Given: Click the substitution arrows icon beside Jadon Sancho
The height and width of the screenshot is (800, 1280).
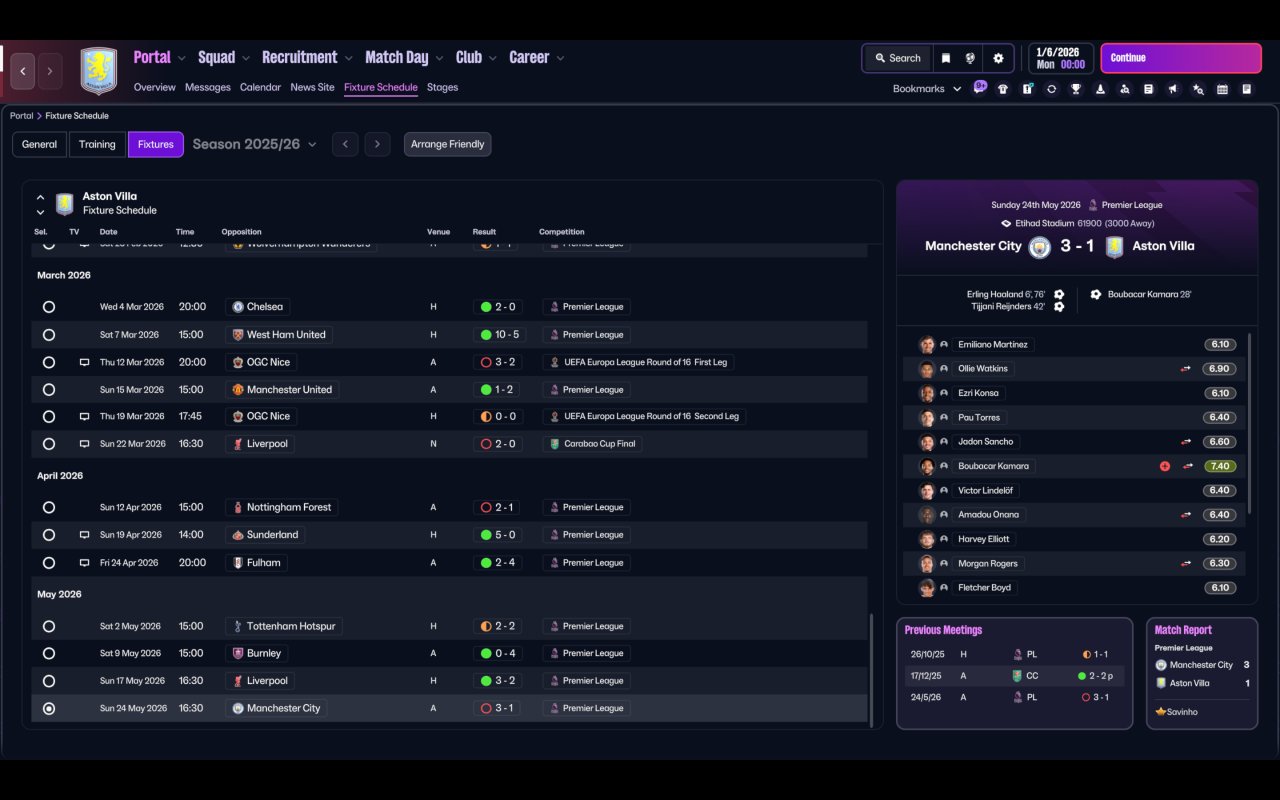Looking at the screenshot, I should pos(1187,442).
